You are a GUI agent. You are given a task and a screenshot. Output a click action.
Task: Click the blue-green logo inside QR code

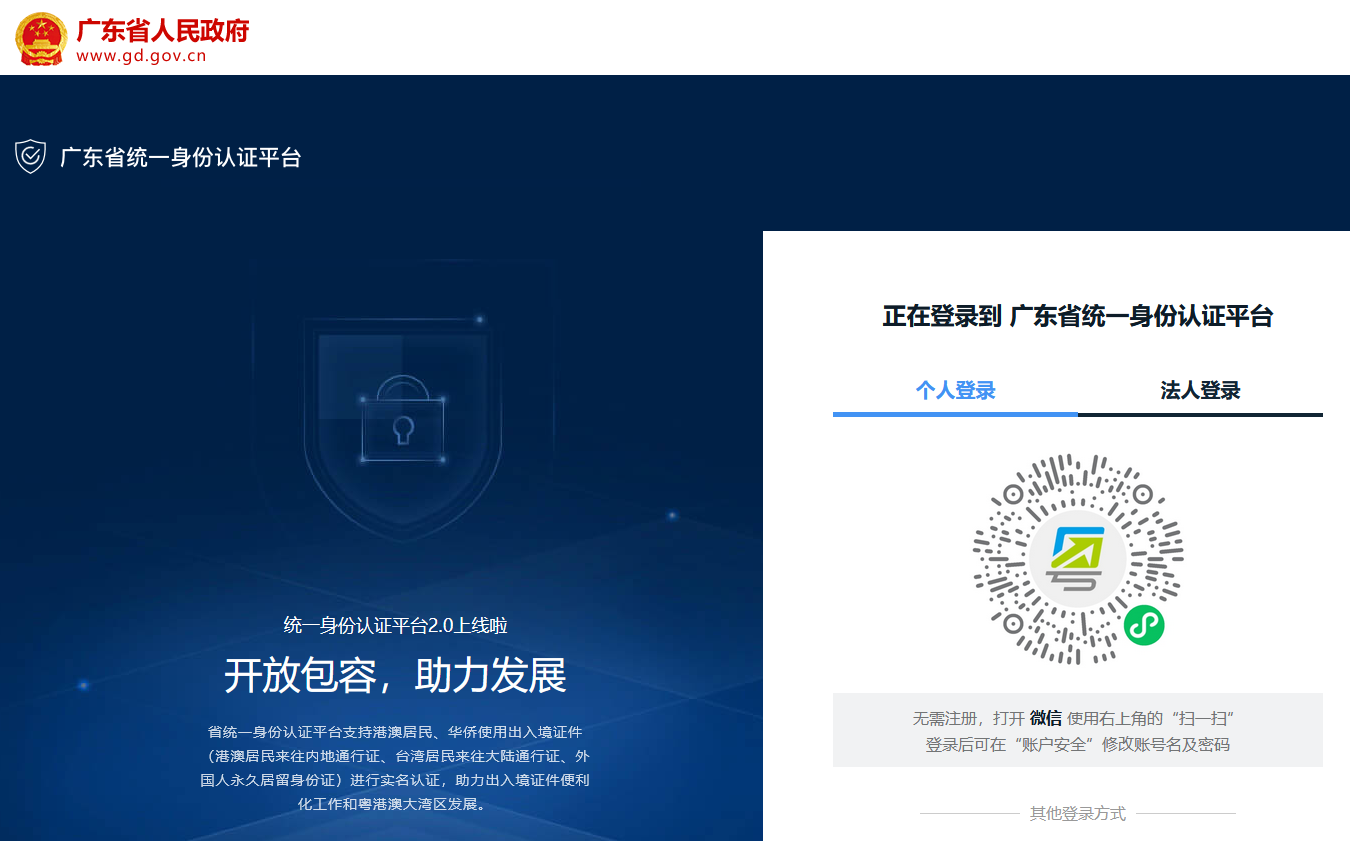pos(1077,558)
